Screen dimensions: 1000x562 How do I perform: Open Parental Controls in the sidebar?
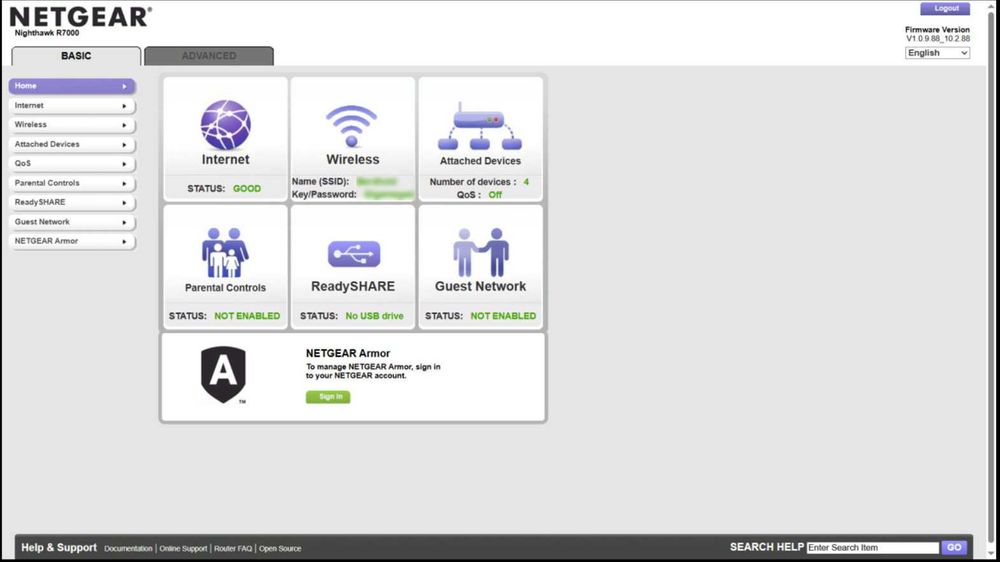72,183
